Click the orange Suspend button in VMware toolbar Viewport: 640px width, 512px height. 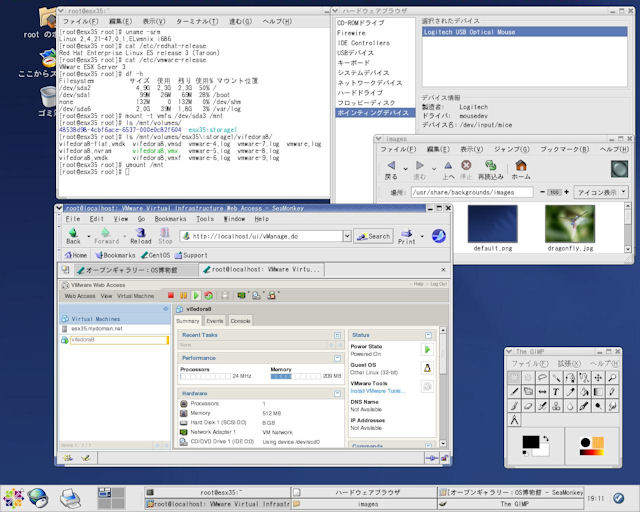click(x=184, y=295)
